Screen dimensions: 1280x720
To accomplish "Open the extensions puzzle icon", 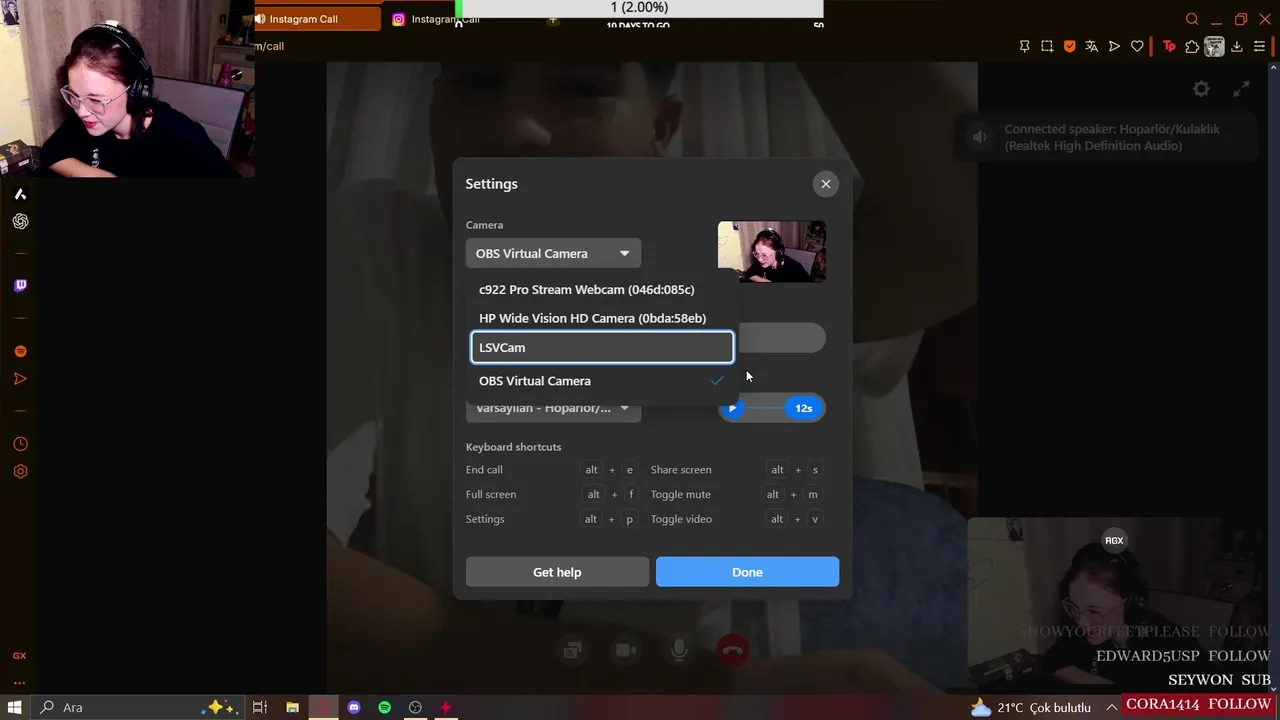I will point(1192,46).
